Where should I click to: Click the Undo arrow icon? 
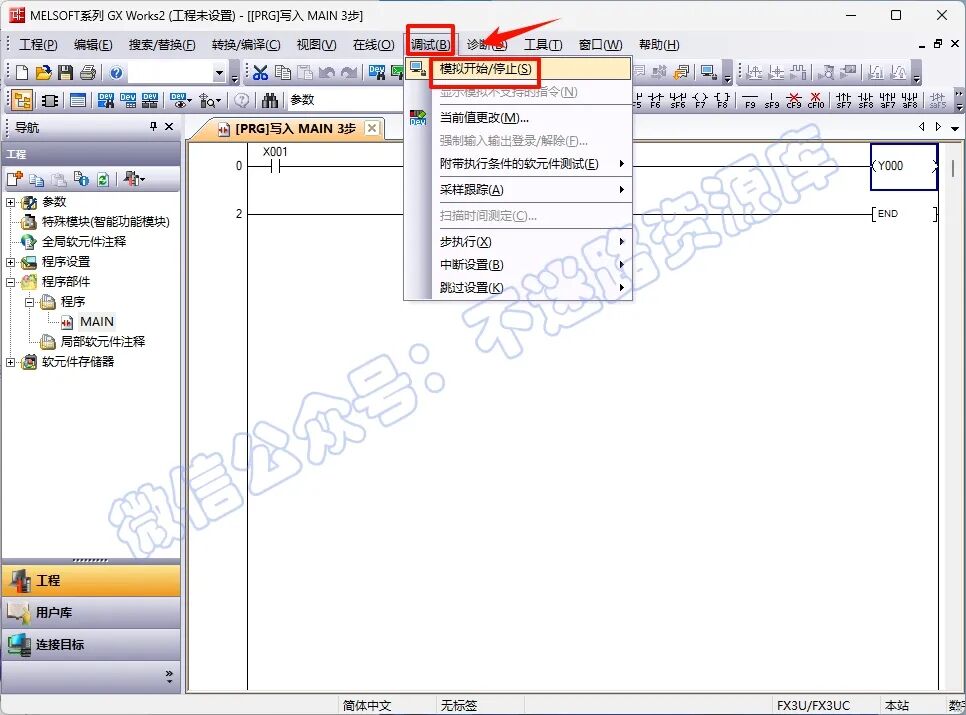coord(327,73)
